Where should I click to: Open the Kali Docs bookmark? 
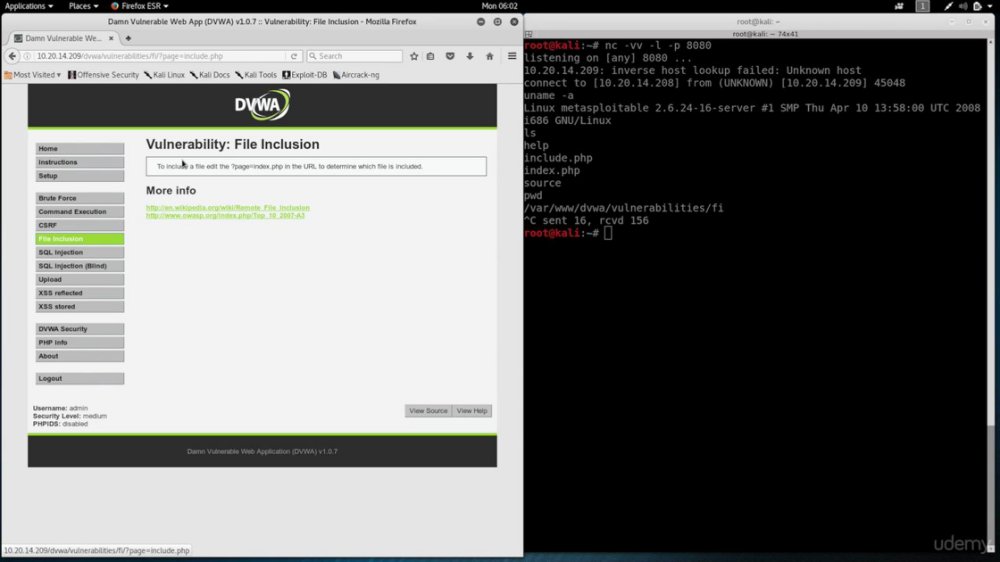[x=210, y=75]
